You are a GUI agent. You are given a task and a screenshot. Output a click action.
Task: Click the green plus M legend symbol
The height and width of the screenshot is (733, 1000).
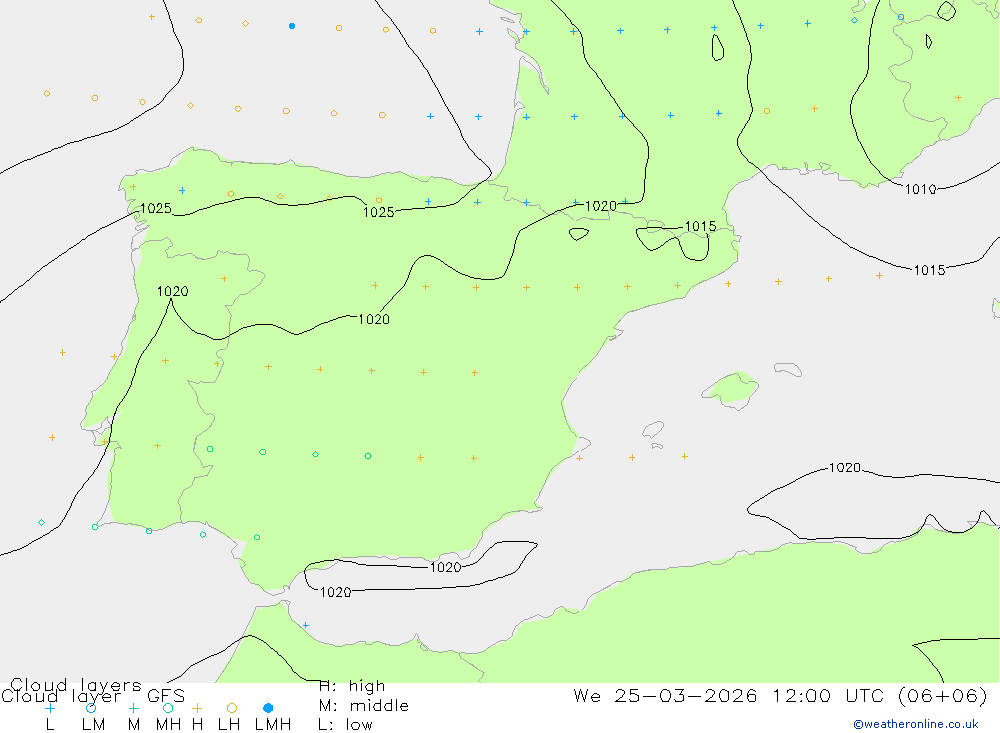click(x=133, y=708)
